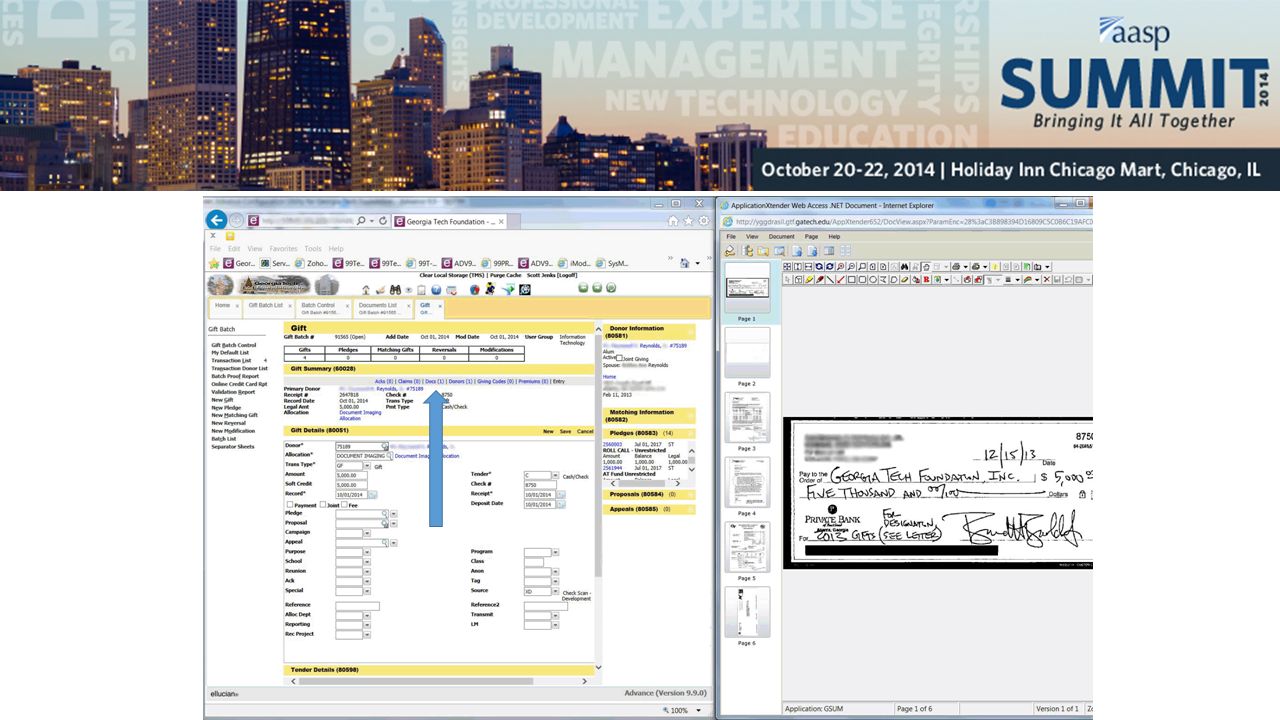
Task: Click the Gift form vertical scrollbar
Action: pyautogui.click(x=599, y=500)
